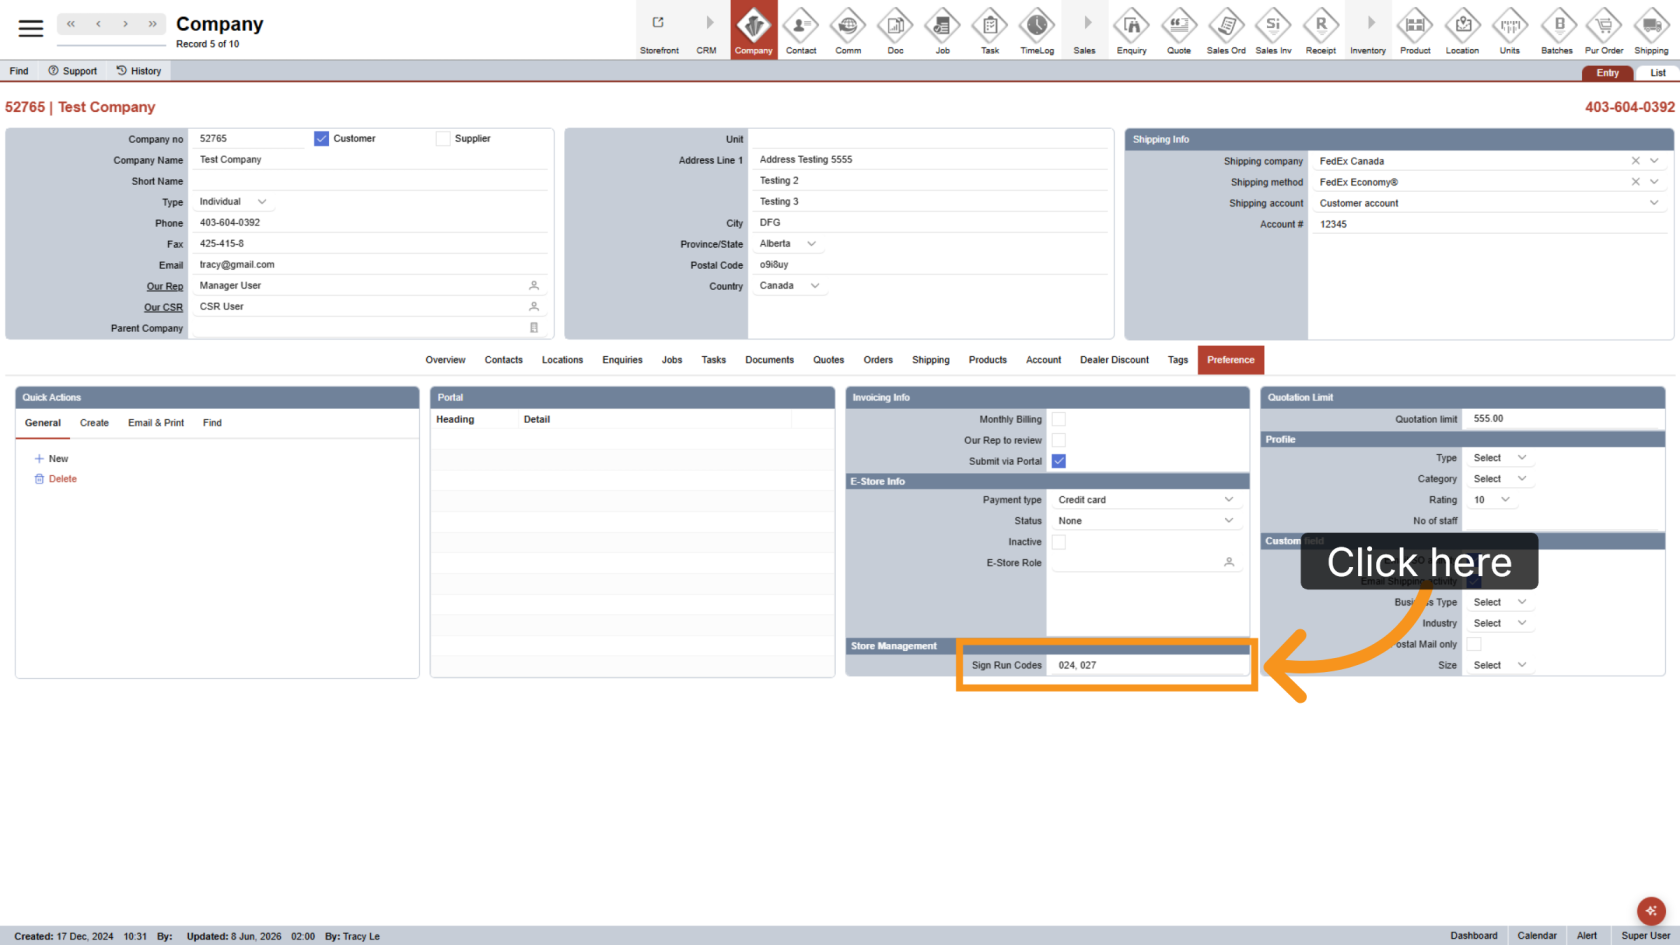The image size is (1680, 945).
Task: Open the Storefront icon
Action: point(659,30)
